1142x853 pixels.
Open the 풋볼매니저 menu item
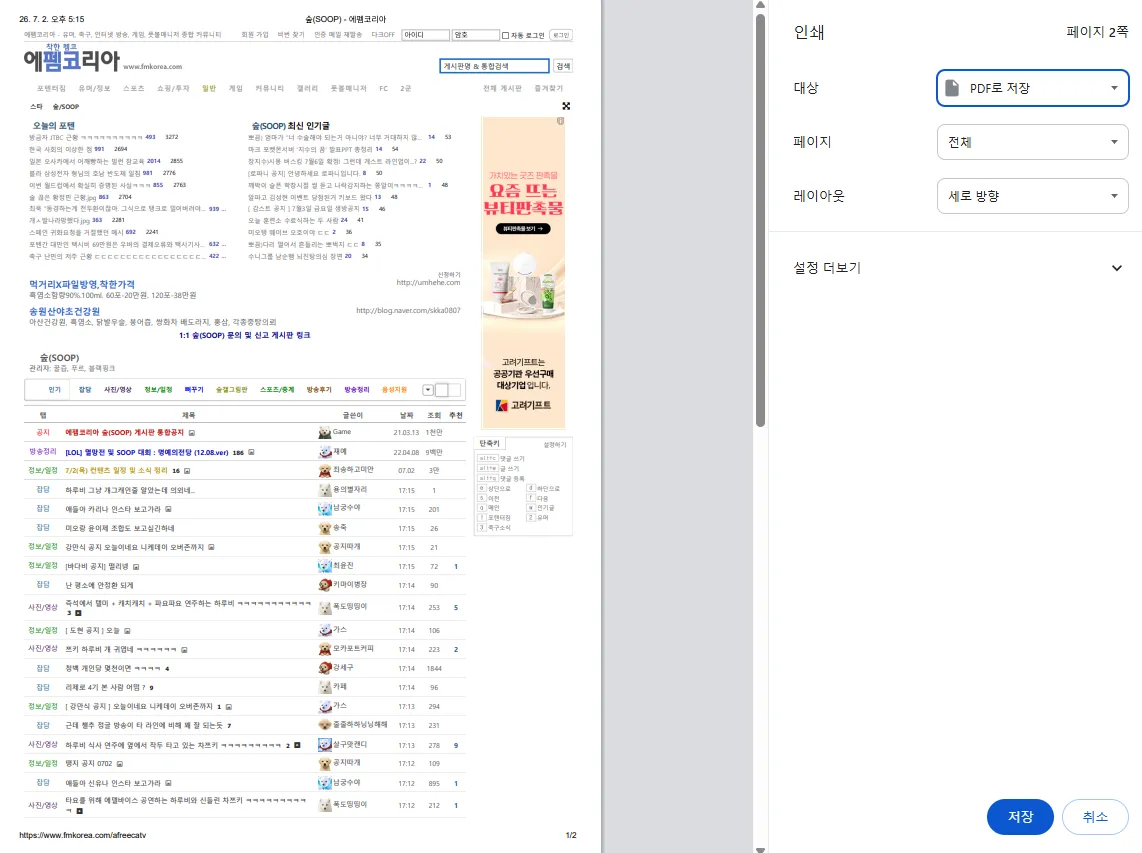[348, 88]
